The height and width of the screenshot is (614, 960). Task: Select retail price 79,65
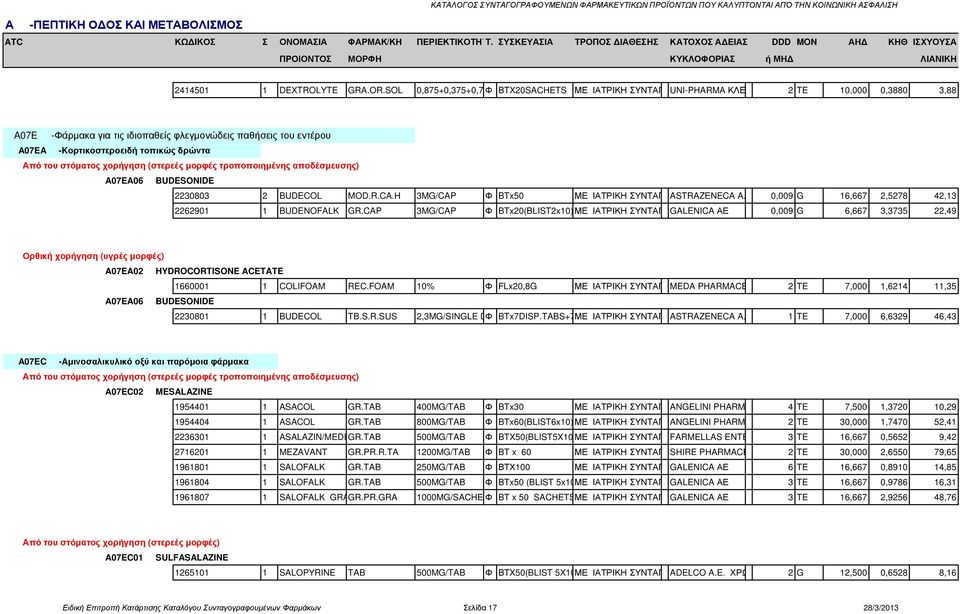[933, 452]
